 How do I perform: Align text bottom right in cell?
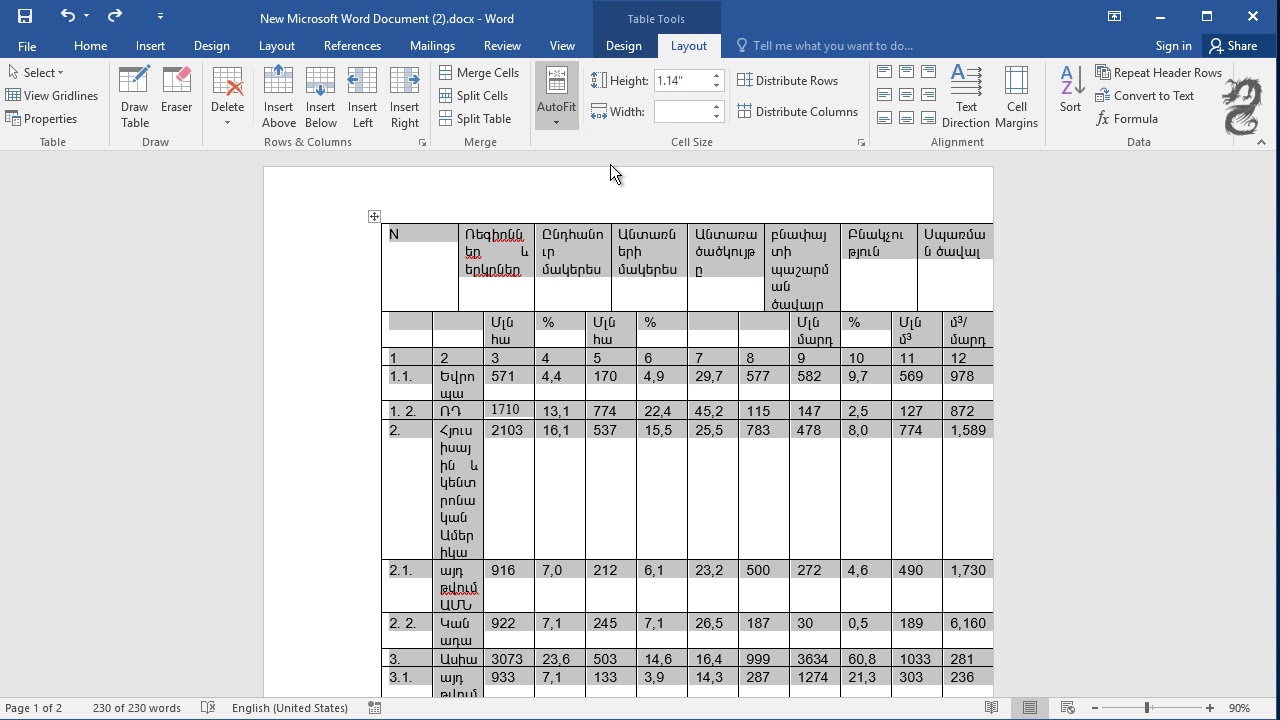pos(928,118)
